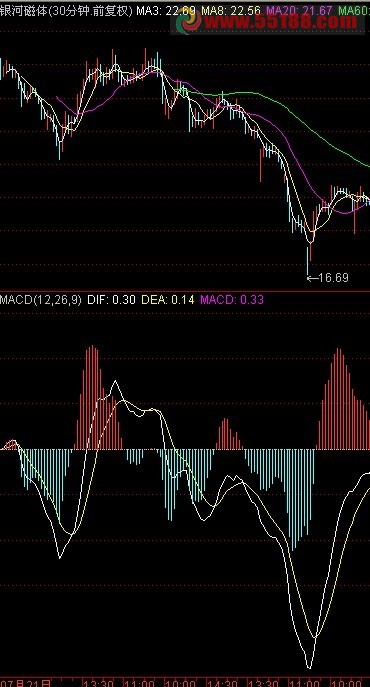Screen dimensions: 370x687
Task: Click the DIF: 0.30 value label
Action: (x=111, y=300)
